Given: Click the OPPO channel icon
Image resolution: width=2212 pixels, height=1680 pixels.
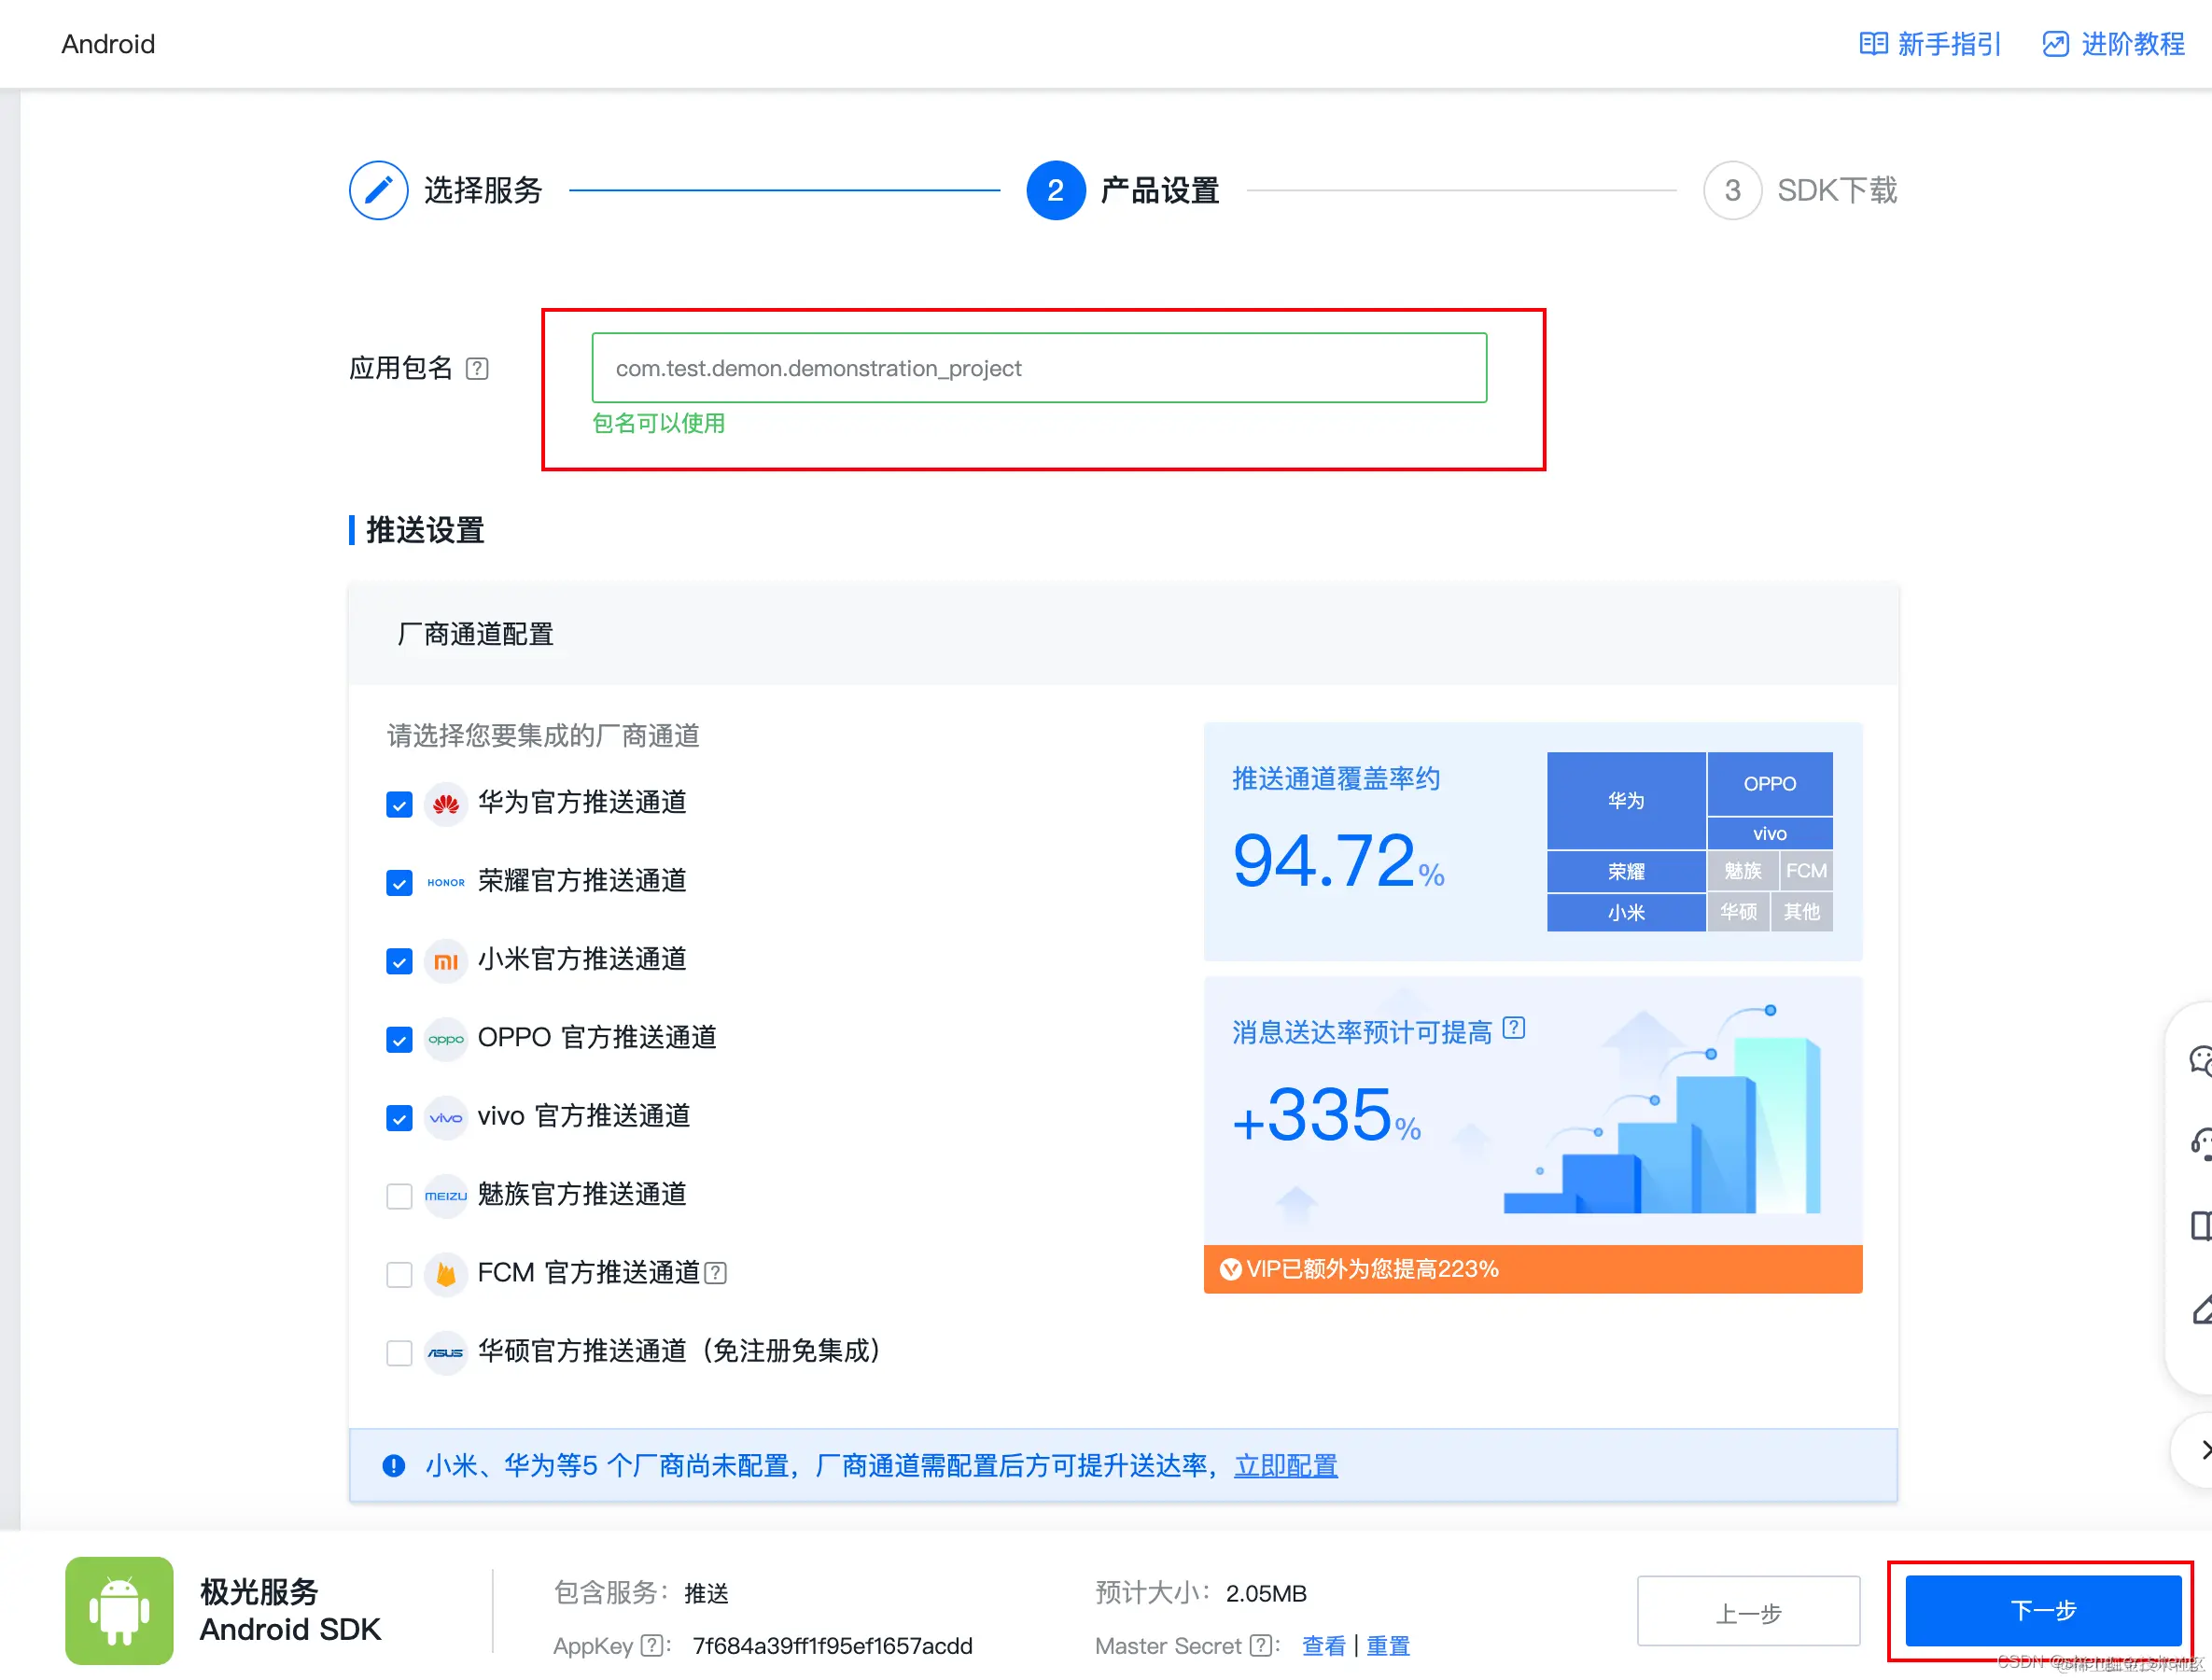Looking at the screenshot, I should click(x=446, y=1039).
